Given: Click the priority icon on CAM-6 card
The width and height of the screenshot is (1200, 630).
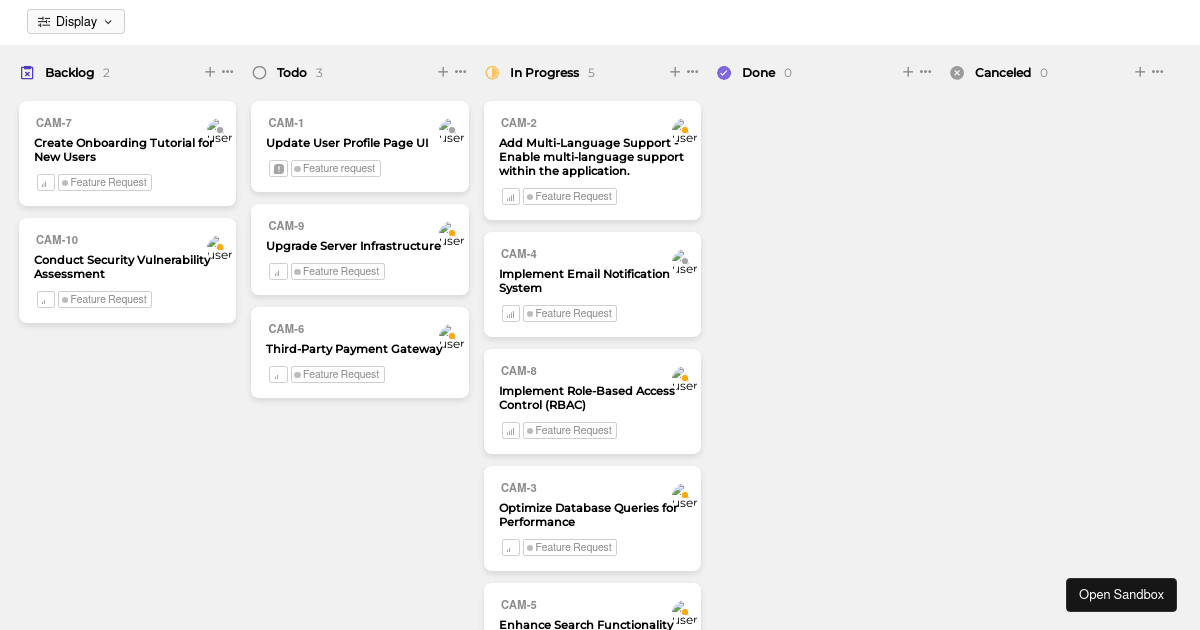Looking at the screenshot, I should (278, 374).
